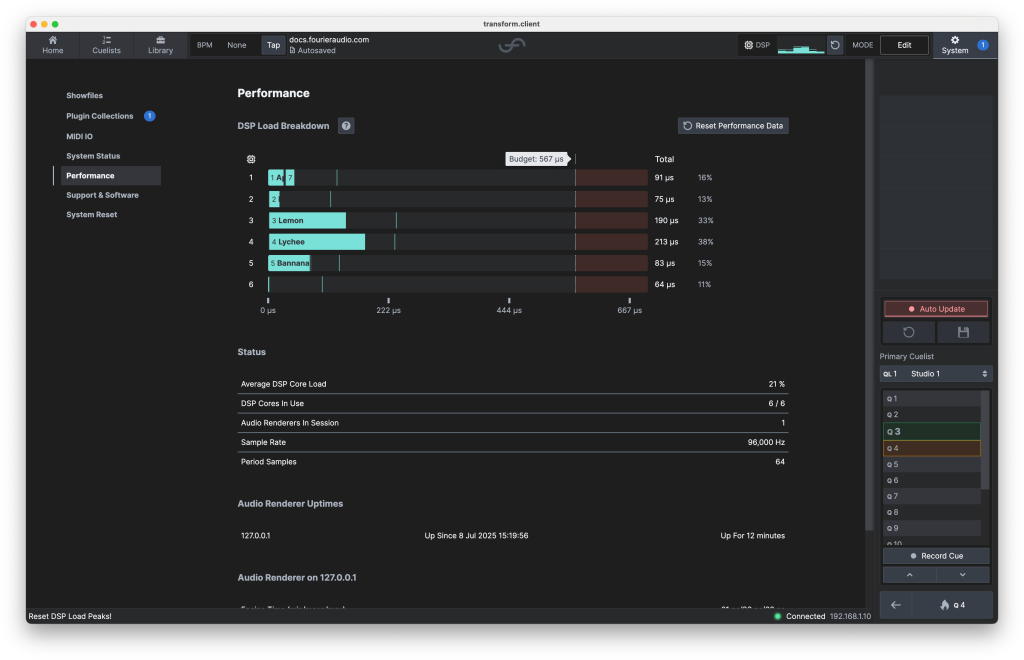Select Plugin Collections in the sidebar
Screen dimensions: 1024x660
(100, 116)
